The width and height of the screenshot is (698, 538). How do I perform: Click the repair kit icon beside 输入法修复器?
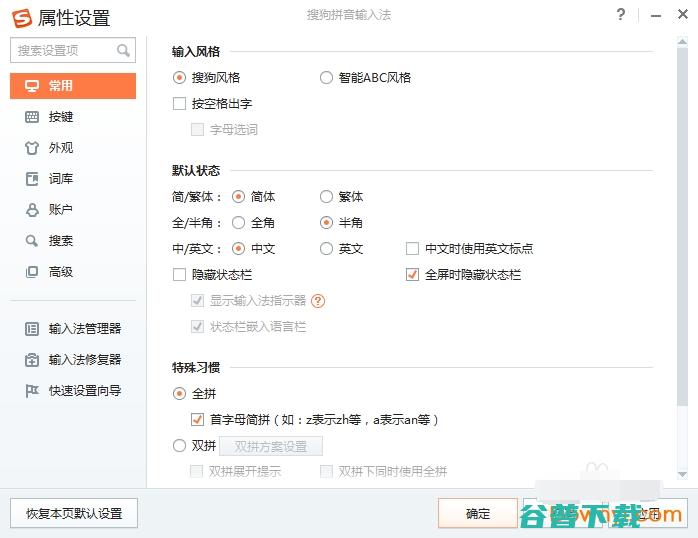tap(32, 360)
